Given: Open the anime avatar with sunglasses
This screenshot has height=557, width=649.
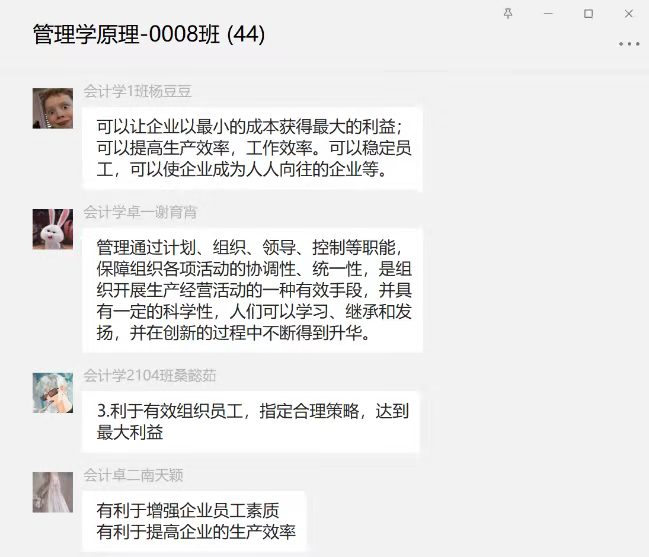Looking at the screenshot, I should [53, 393].
